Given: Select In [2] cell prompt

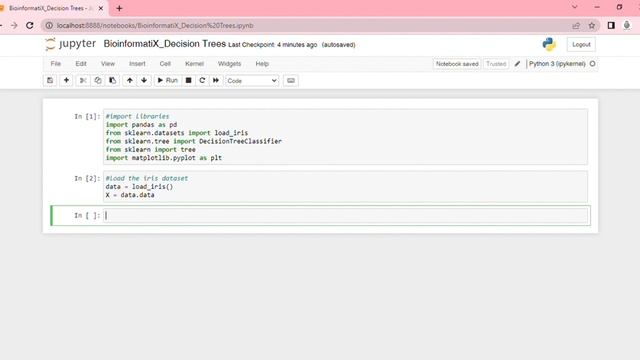Looking at the screenshot, I should pyautogui.click(x=87, y=178).
